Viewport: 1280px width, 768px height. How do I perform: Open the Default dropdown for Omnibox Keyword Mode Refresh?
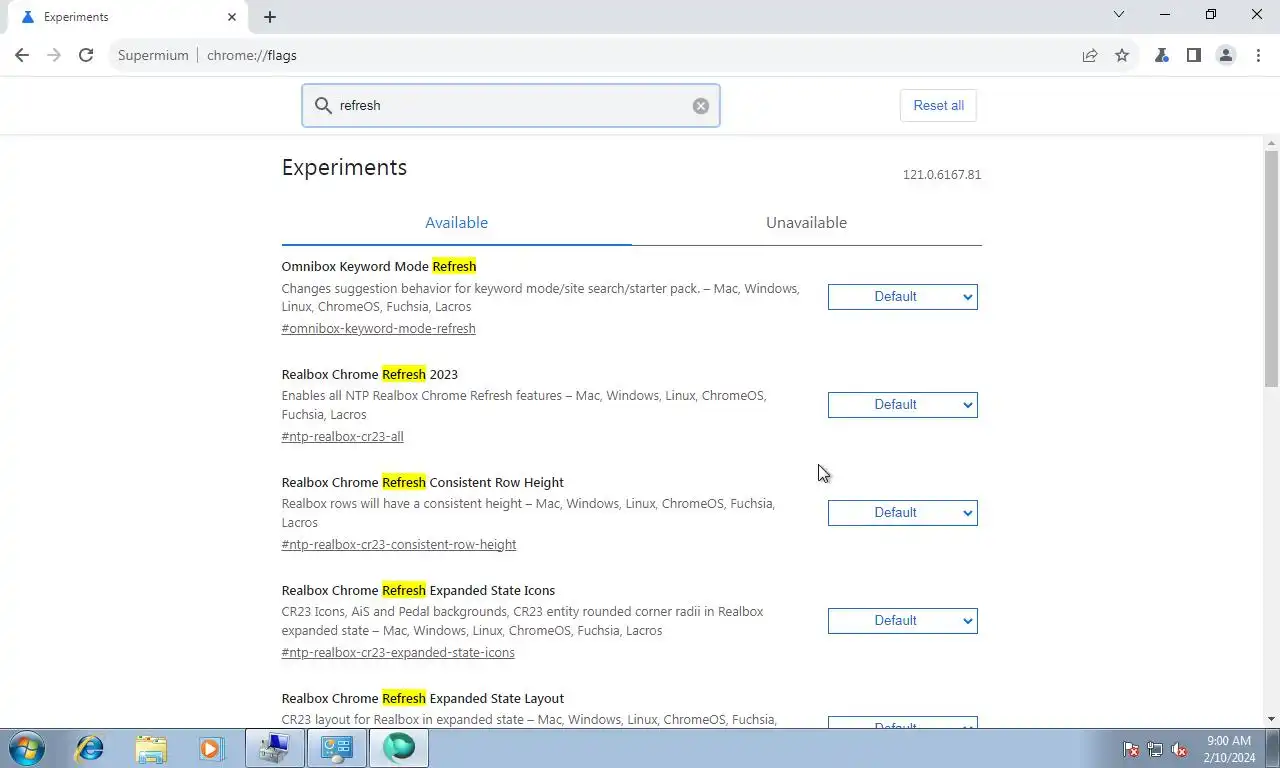[x=902, y=297]
